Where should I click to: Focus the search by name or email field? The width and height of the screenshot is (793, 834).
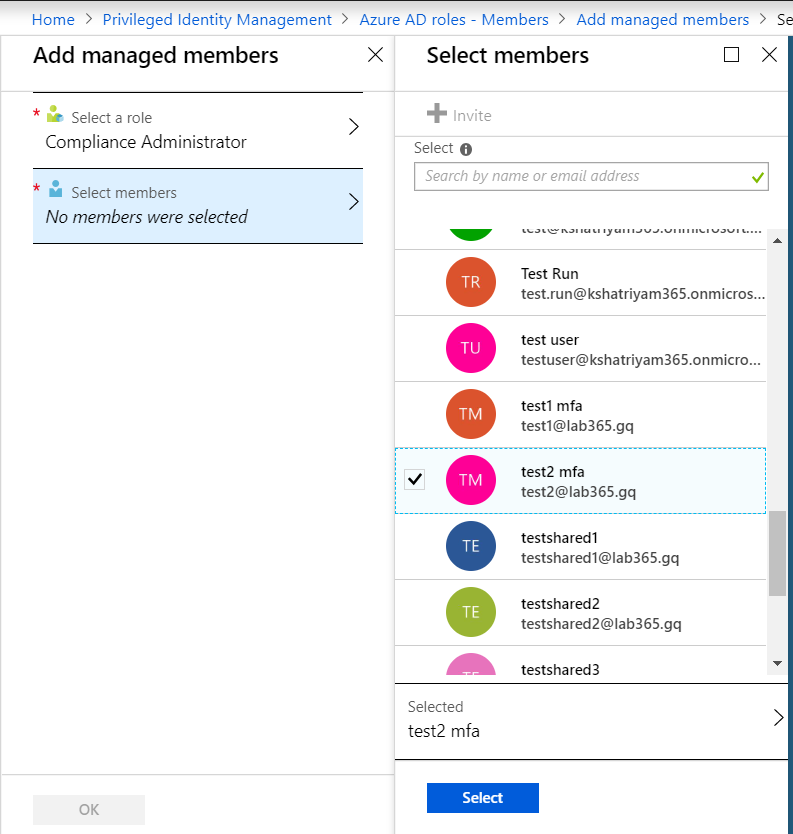(x=591, y=177)
